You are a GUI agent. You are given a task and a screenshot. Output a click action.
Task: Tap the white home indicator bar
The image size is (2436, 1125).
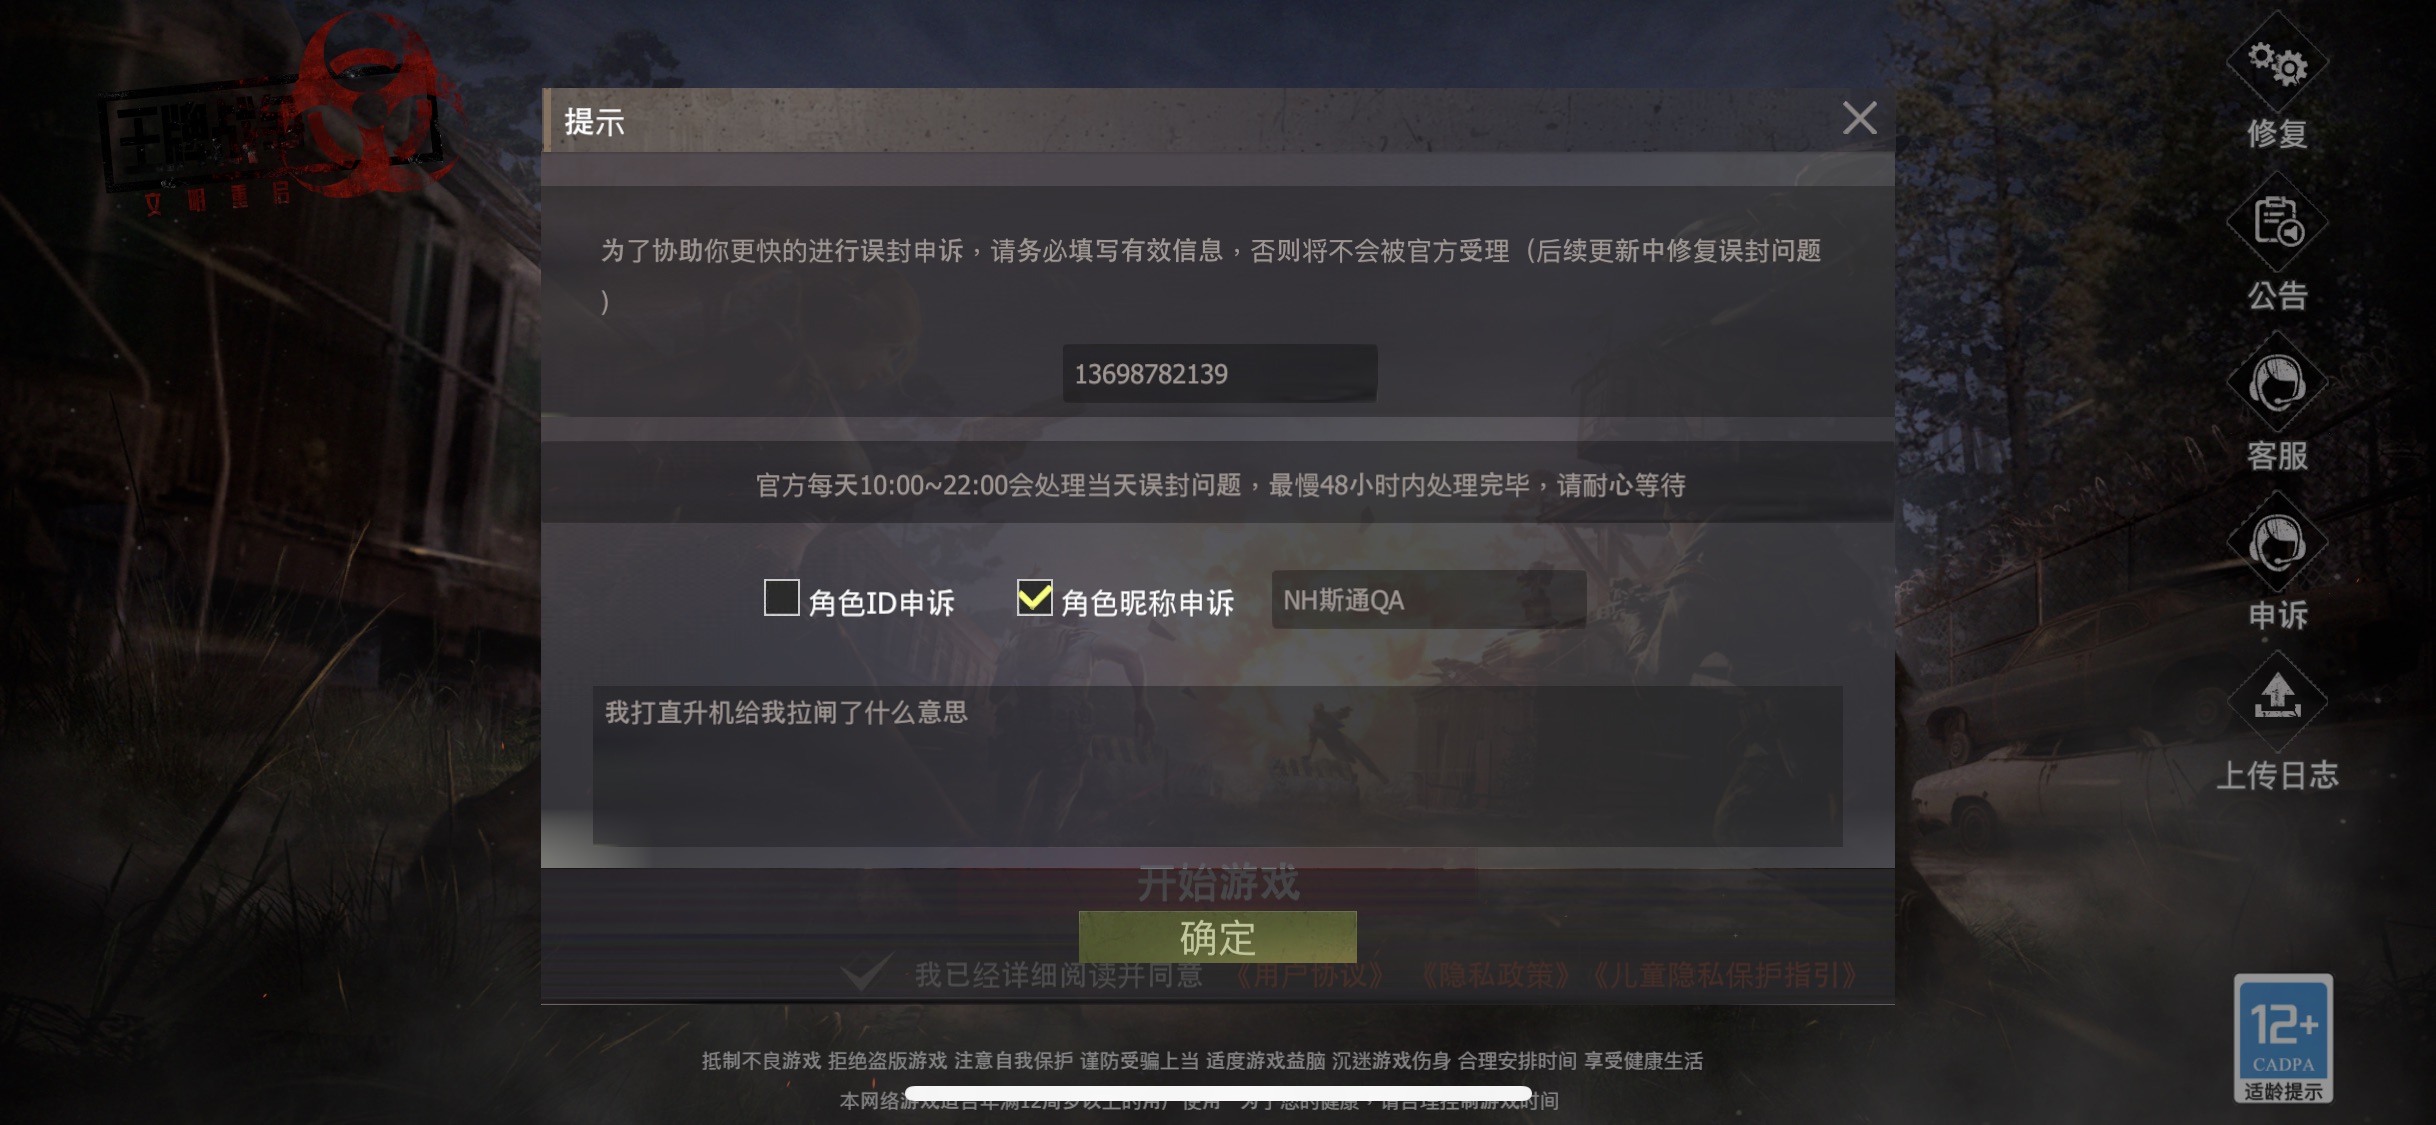pyautogui.click(x=1218, y=1093)
